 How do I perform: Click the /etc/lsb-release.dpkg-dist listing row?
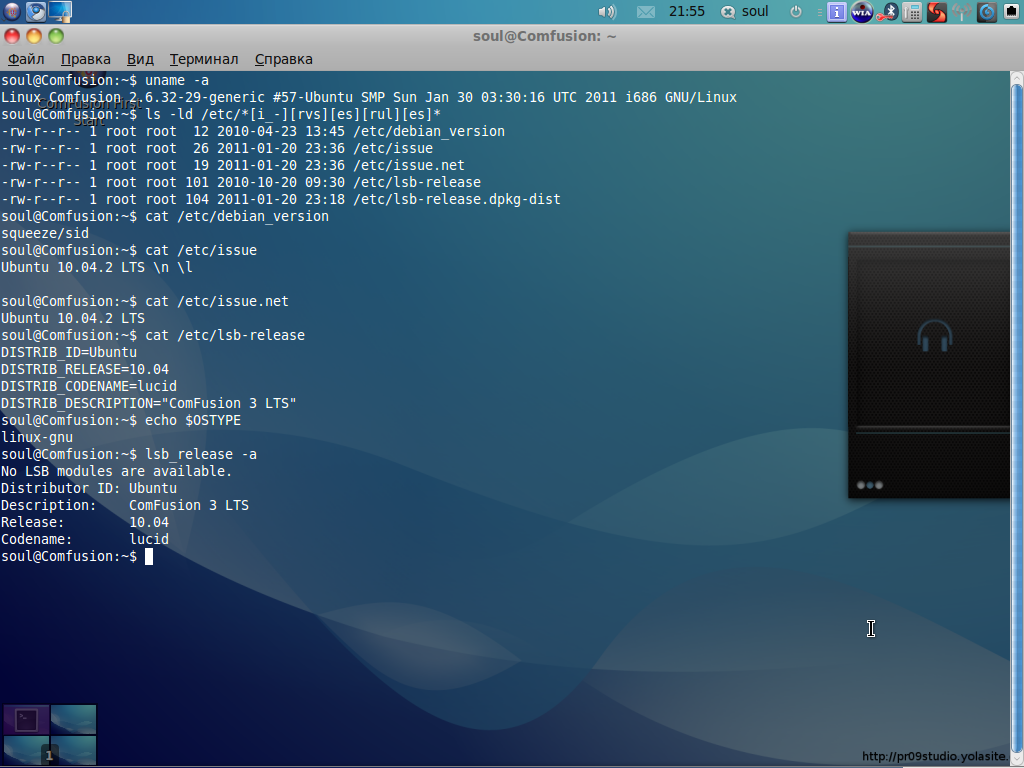pyautogui.click(x=281, y=199)
